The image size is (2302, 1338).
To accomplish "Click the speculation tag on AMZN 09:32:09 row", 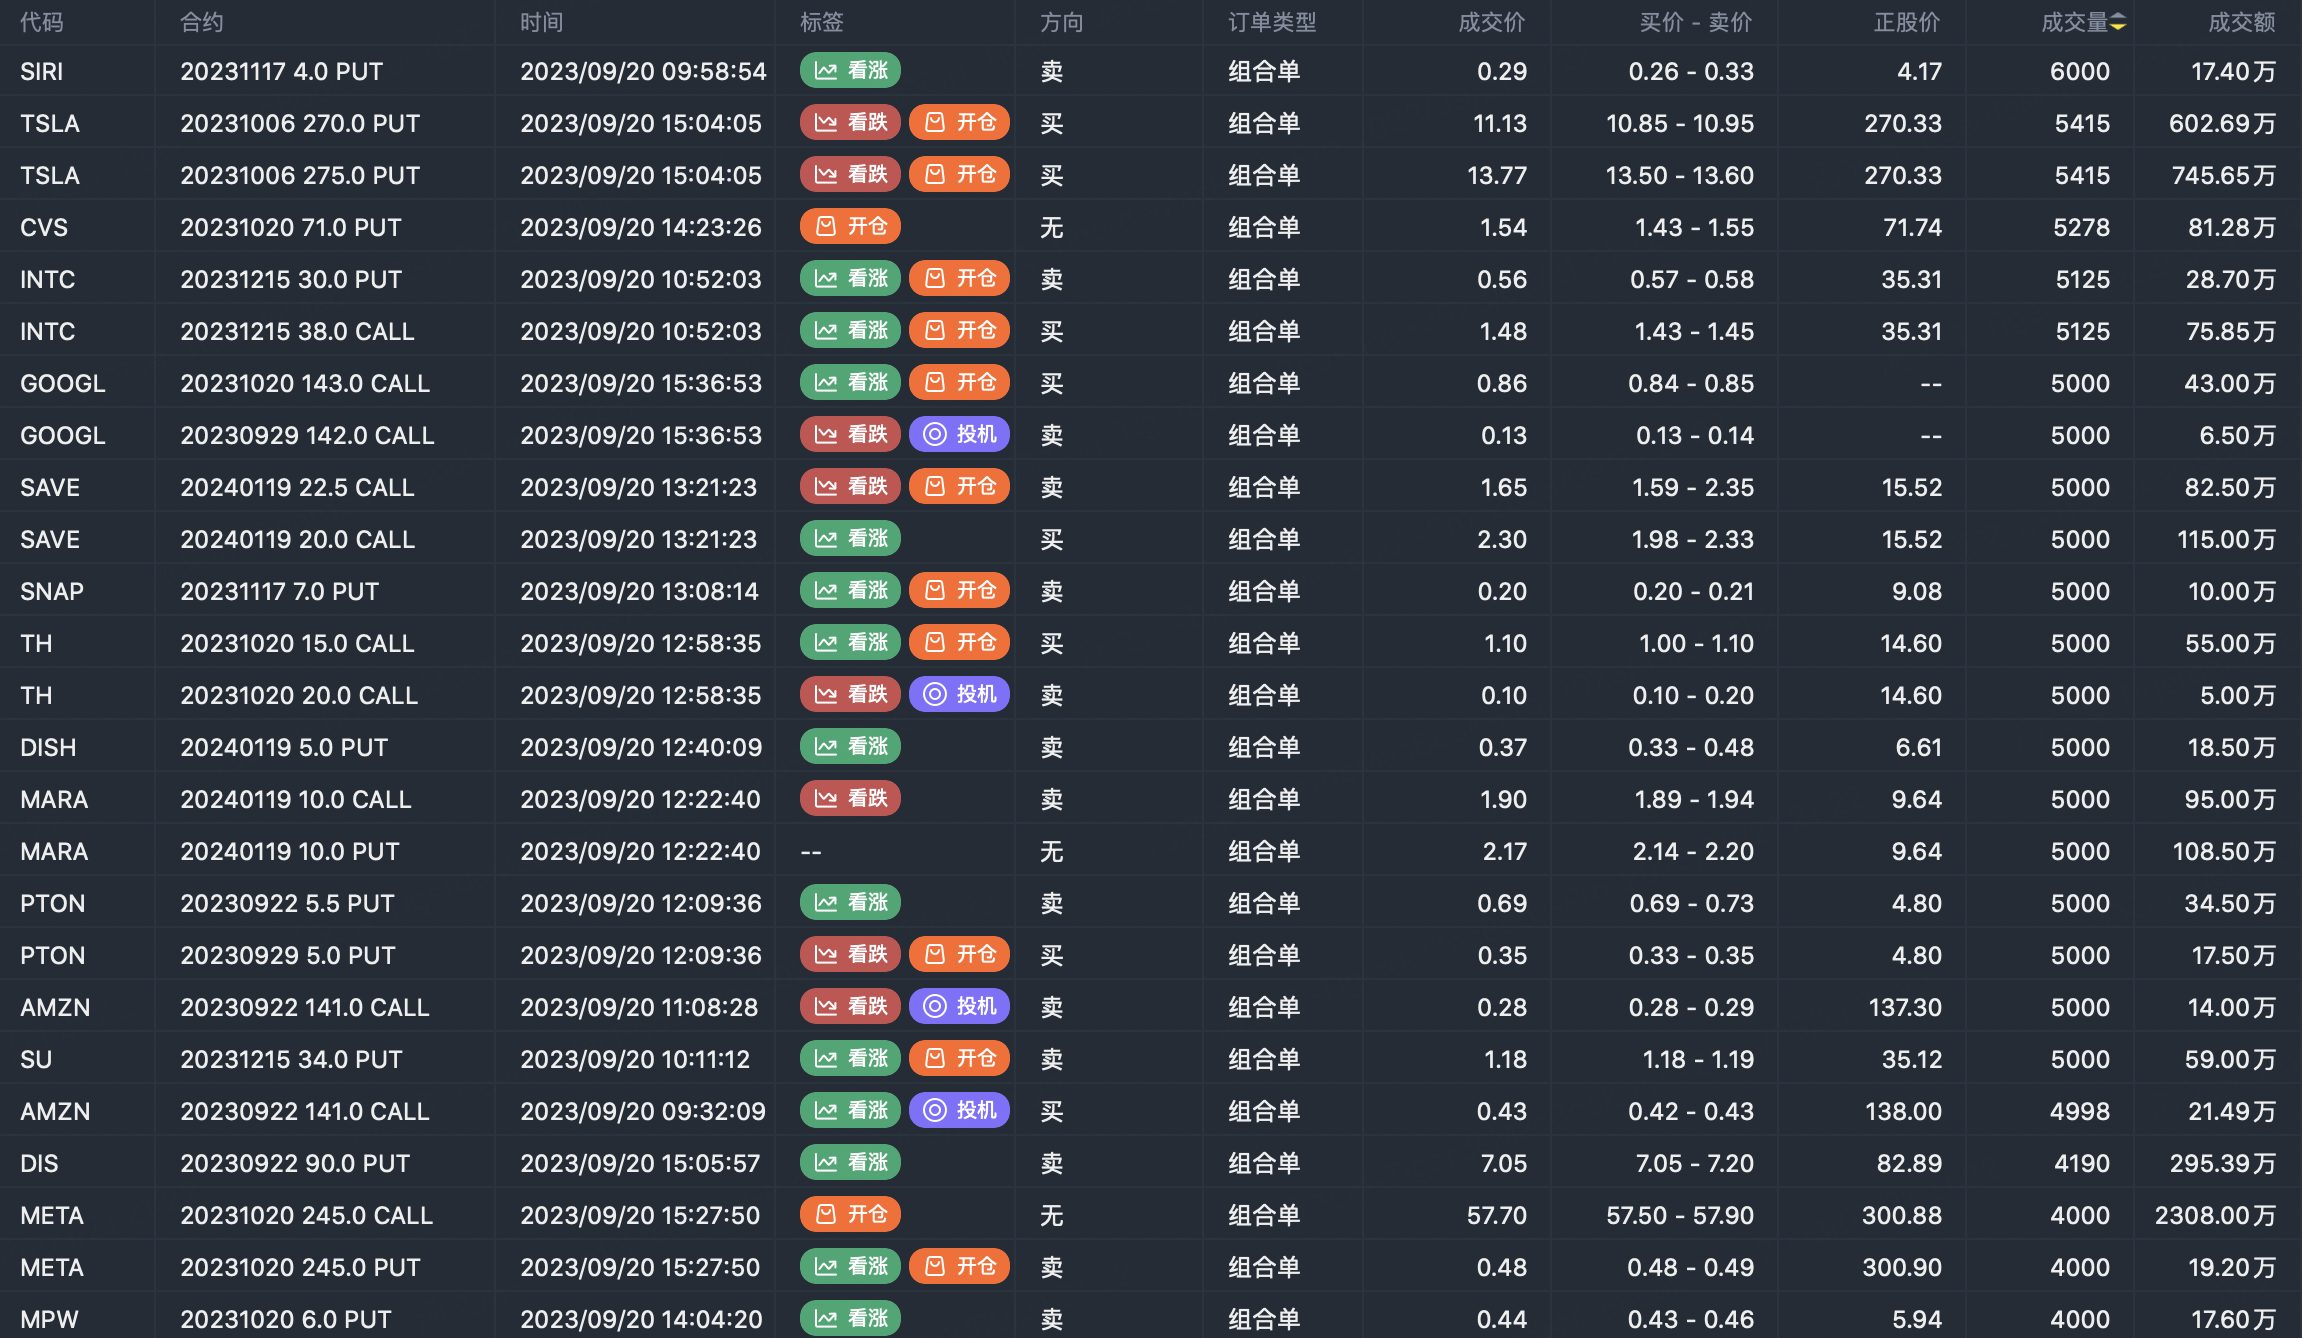I will [x=959, y=1111].
